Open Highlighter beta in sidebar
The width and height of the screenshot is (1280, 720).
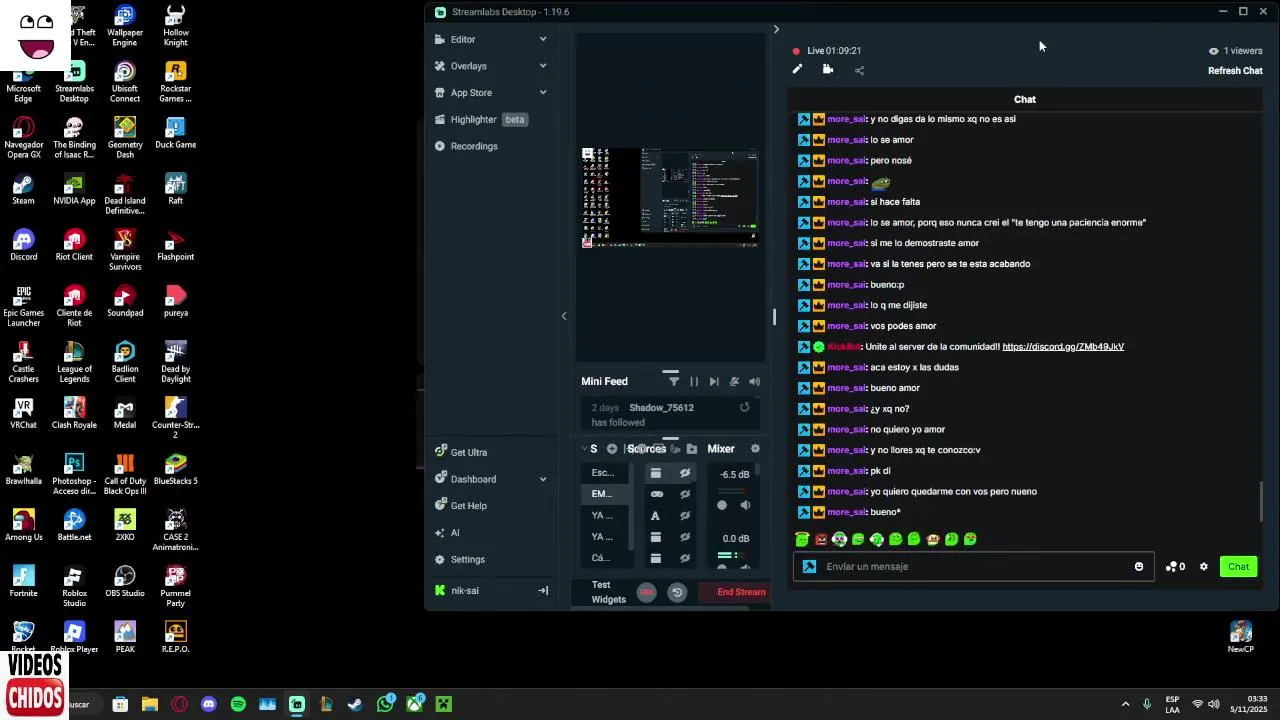coord(481,119)
